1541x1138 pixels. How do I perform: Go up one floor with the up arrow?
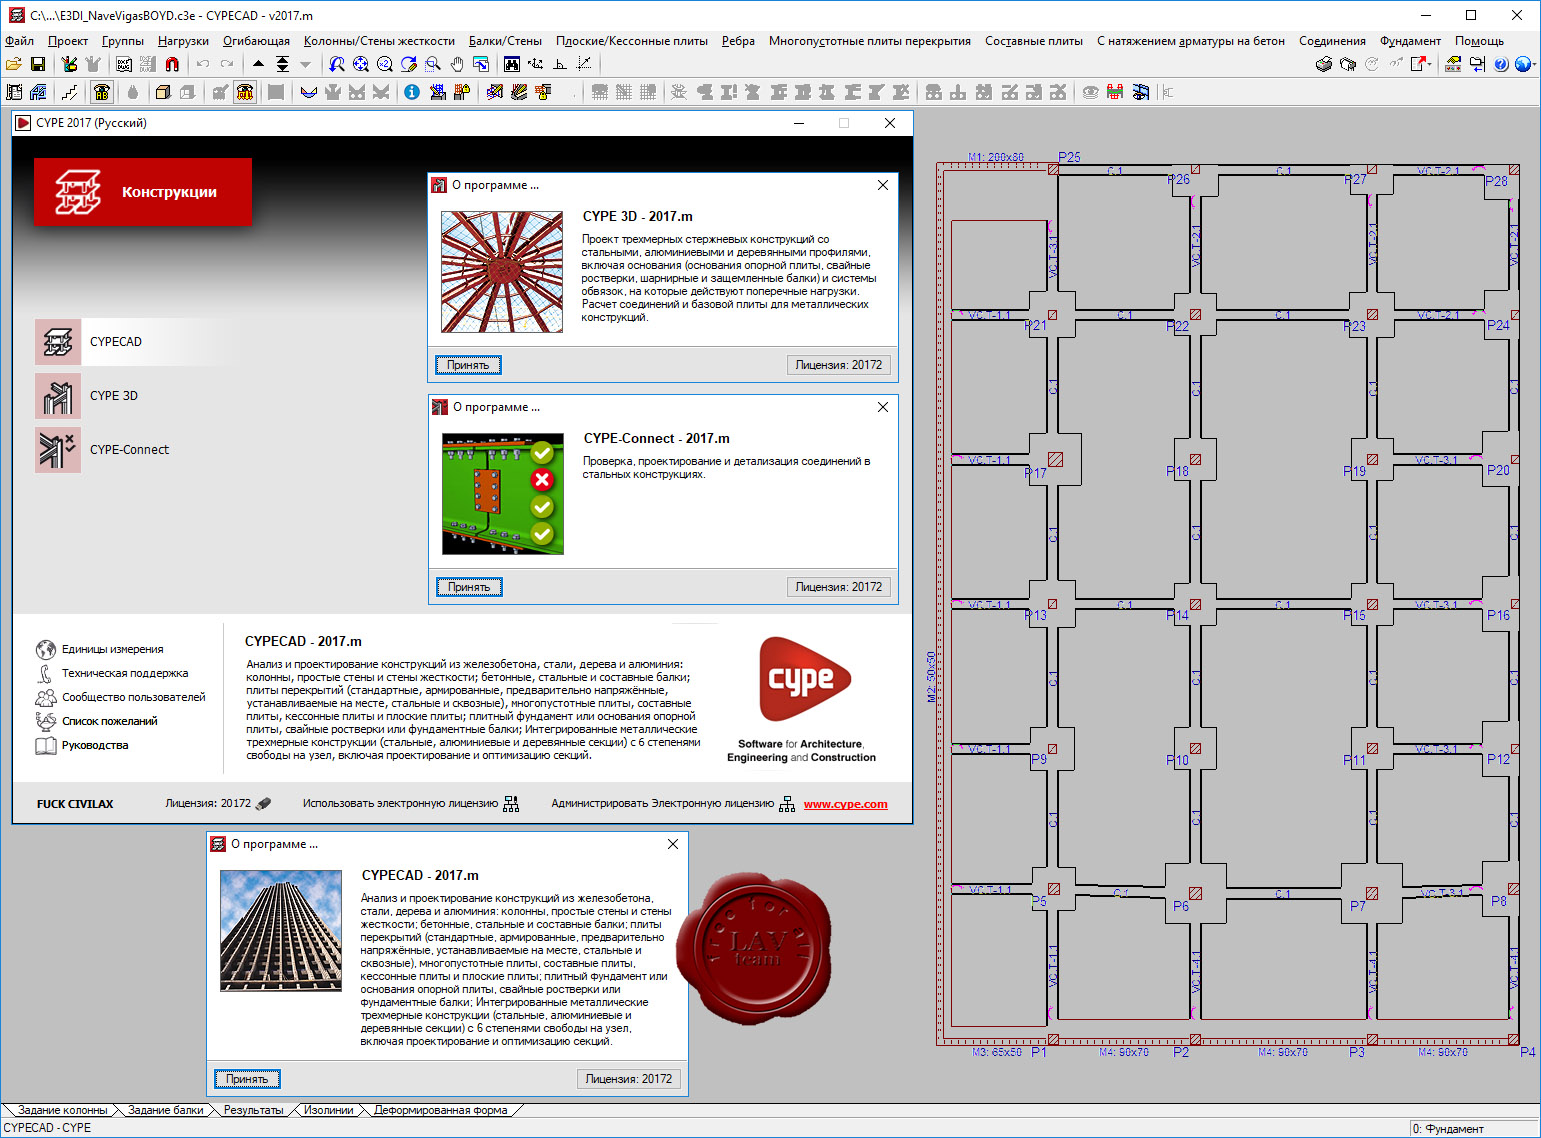click(258, 64)
